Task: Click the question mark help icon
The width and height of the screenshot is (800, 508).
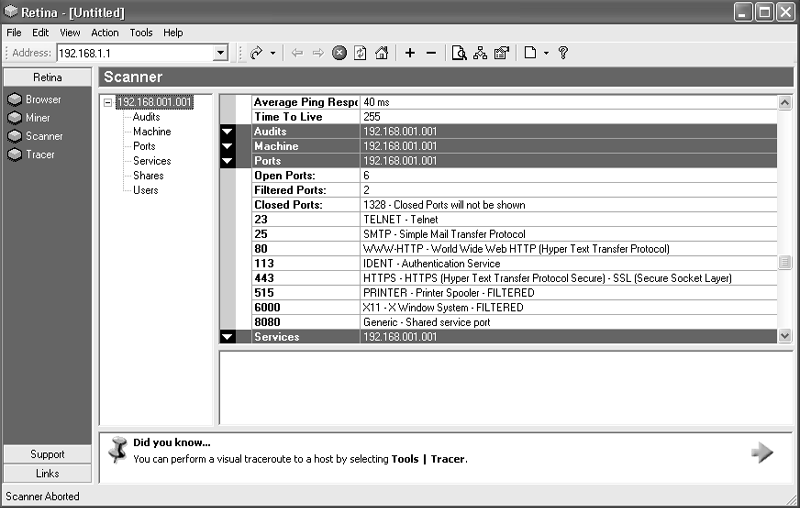Action: pyautogui.click(x=563, y=53)
